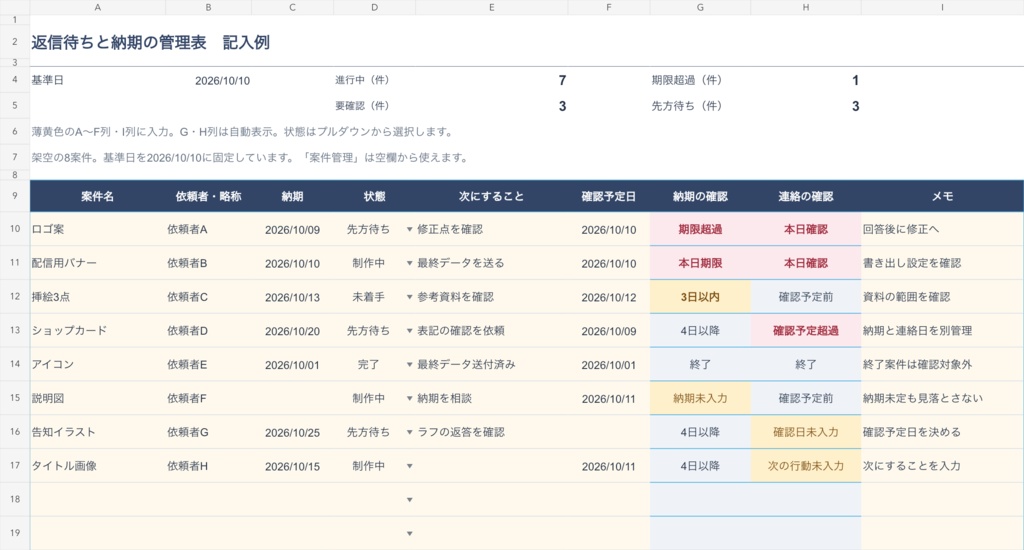Select the 最終データを送る cell
This screenshot has width=1024, height=550.
coord(491,263)
